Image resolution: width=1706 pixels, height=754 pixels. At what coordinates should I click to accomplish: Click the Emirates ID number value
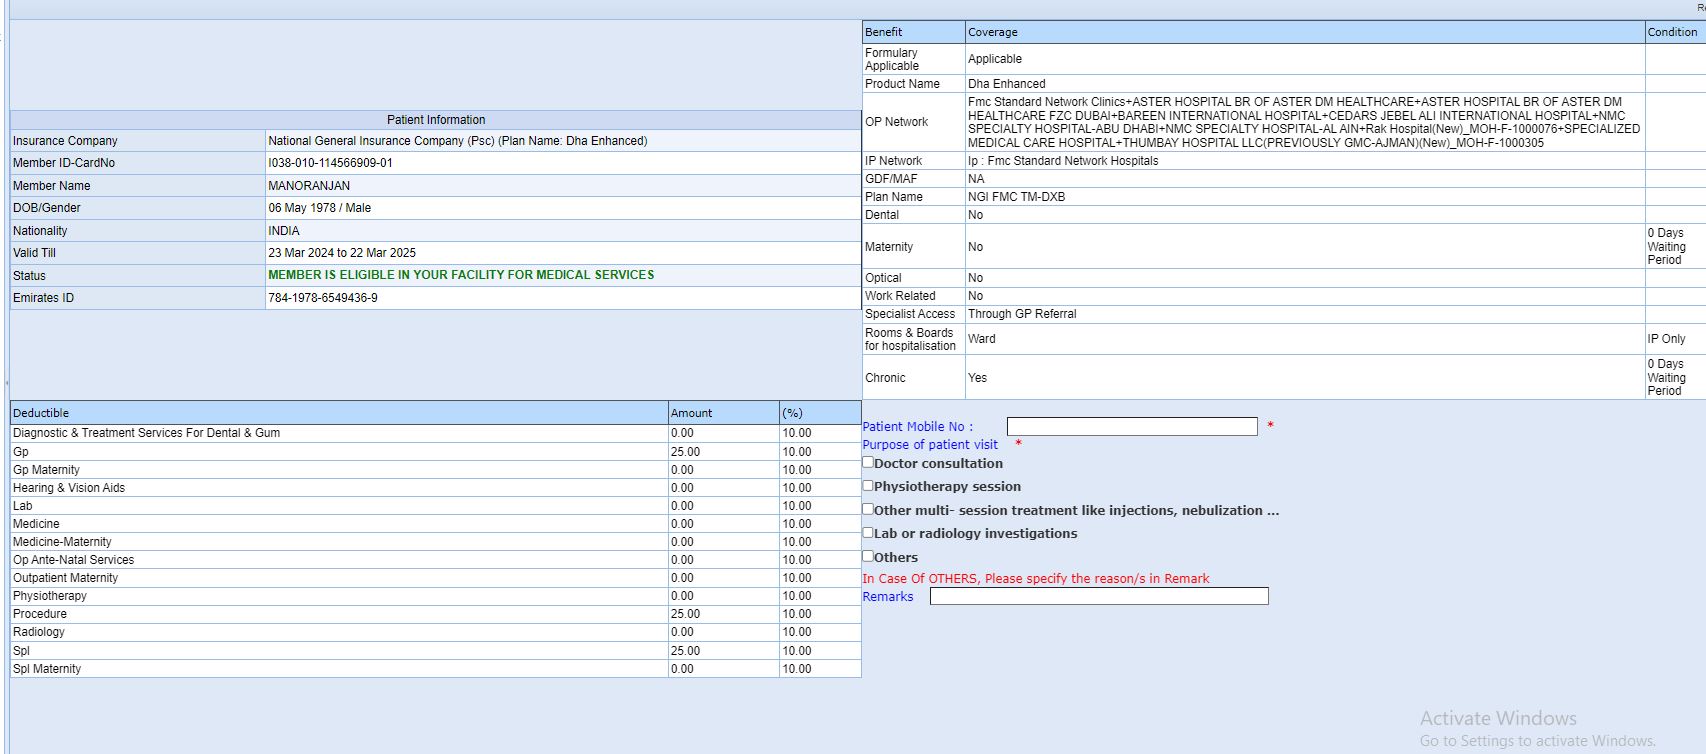click(x=323, y=298)
